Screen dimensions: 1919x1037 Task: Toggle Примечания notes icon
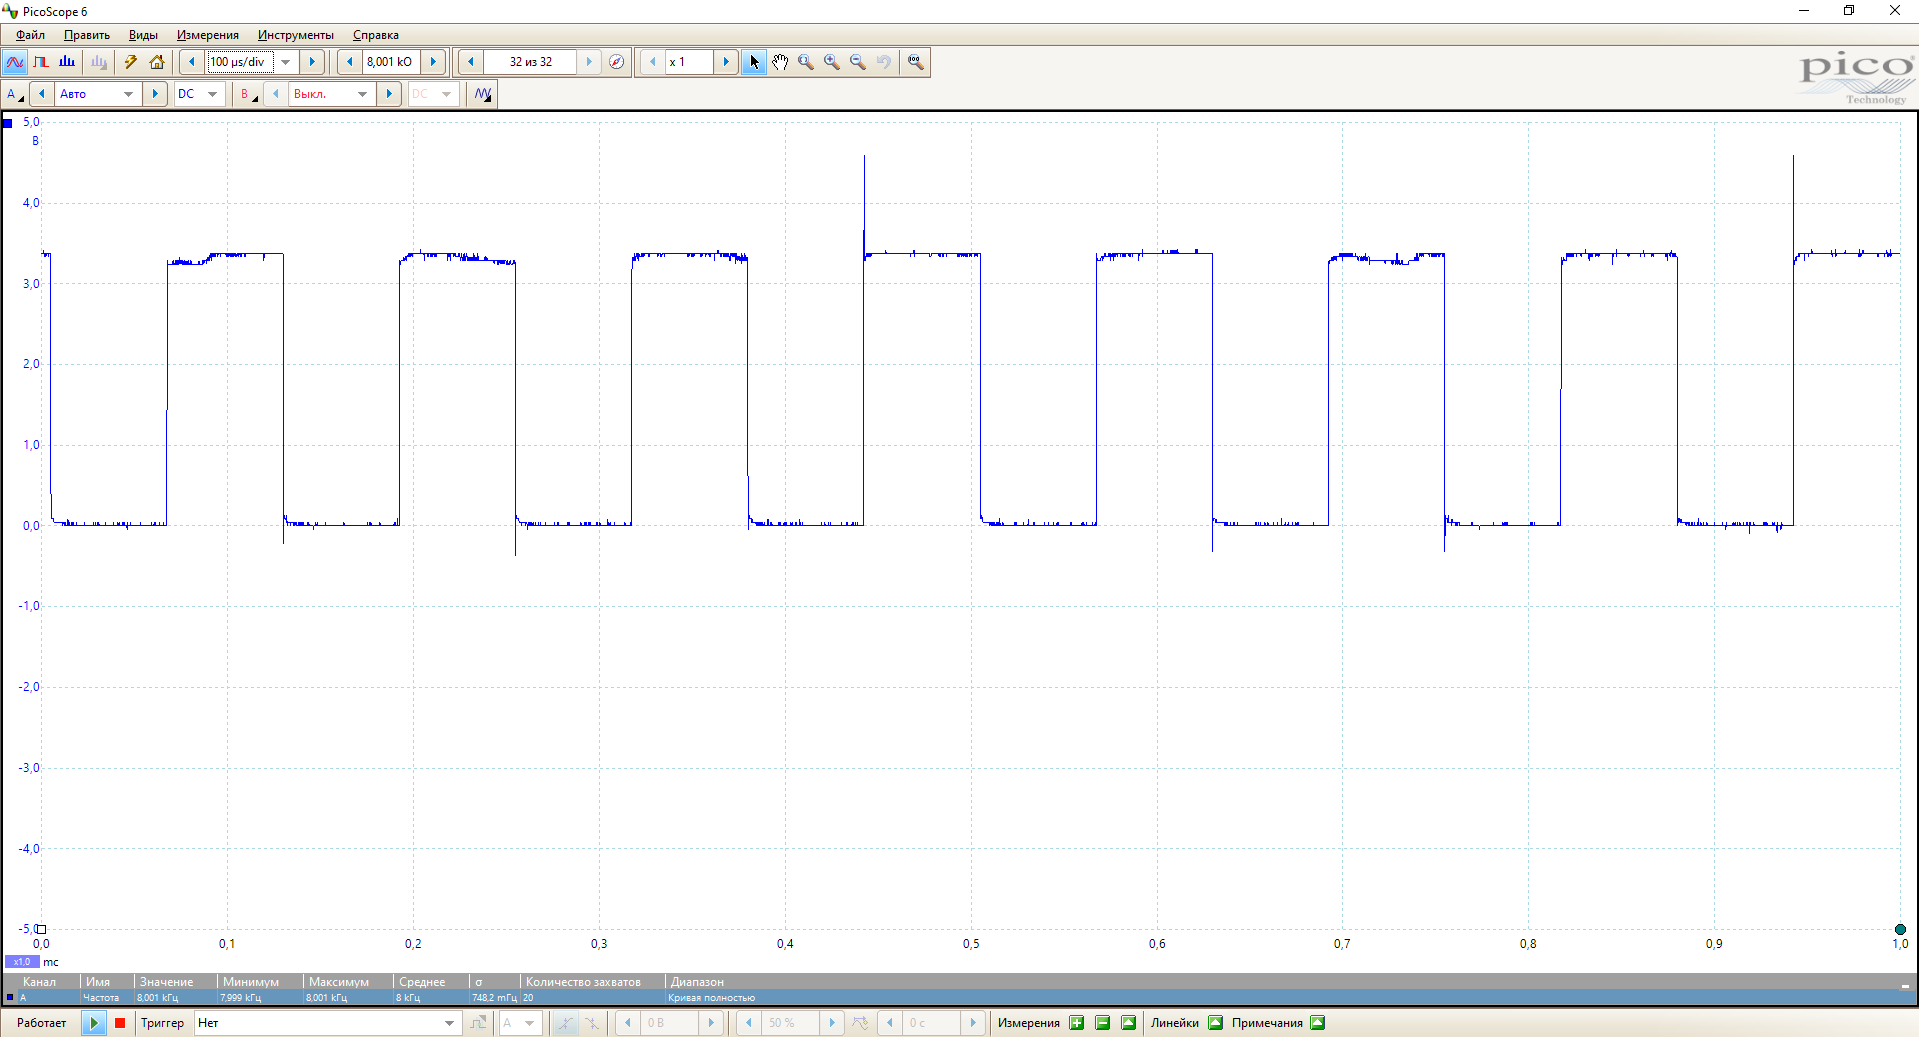(1318, 1023)
